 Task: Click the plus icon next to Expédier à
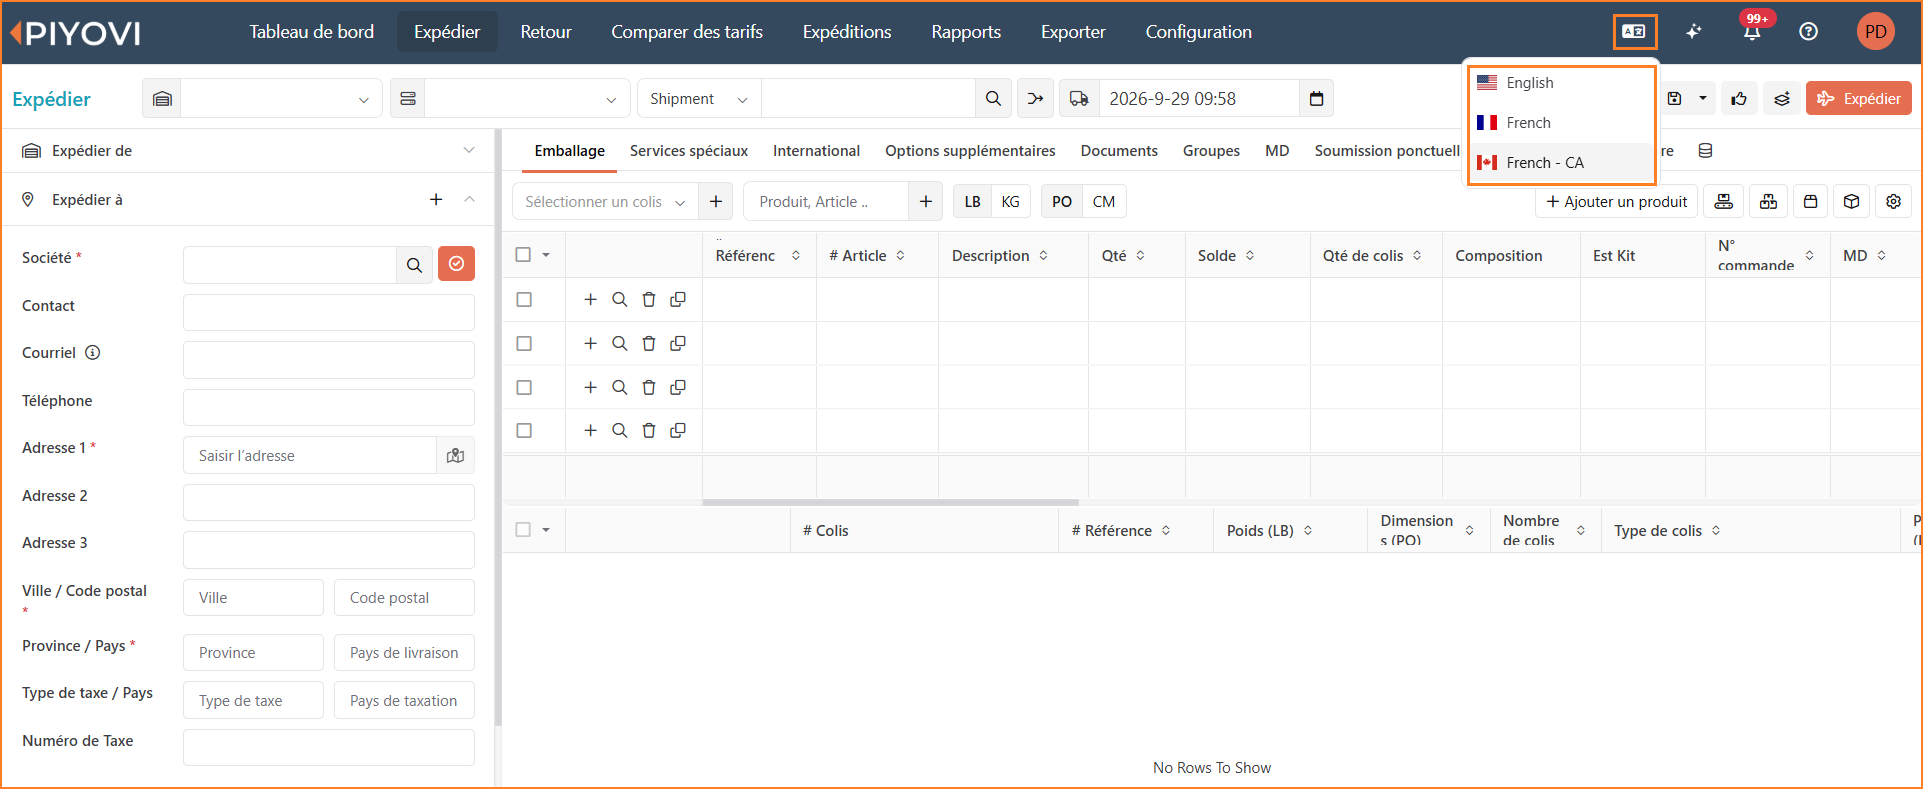pos(436,200)
